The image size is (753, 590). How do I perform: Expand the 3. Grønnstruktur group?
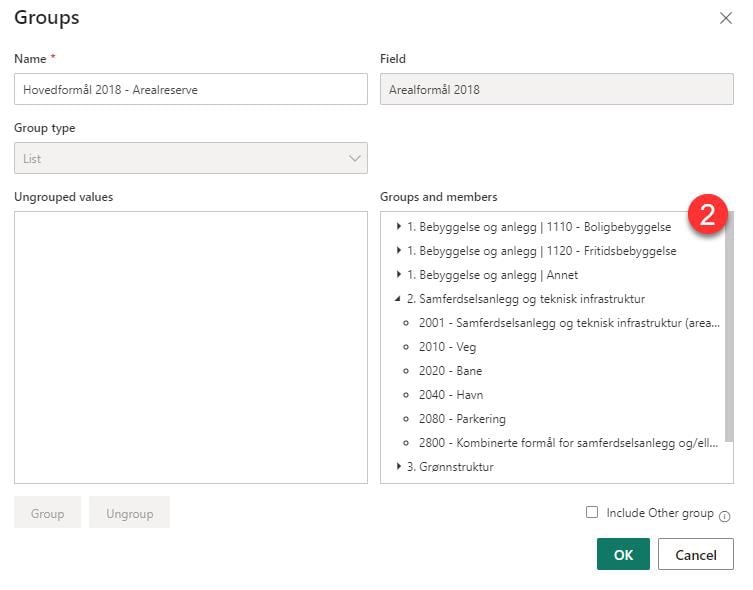[399, 467]
